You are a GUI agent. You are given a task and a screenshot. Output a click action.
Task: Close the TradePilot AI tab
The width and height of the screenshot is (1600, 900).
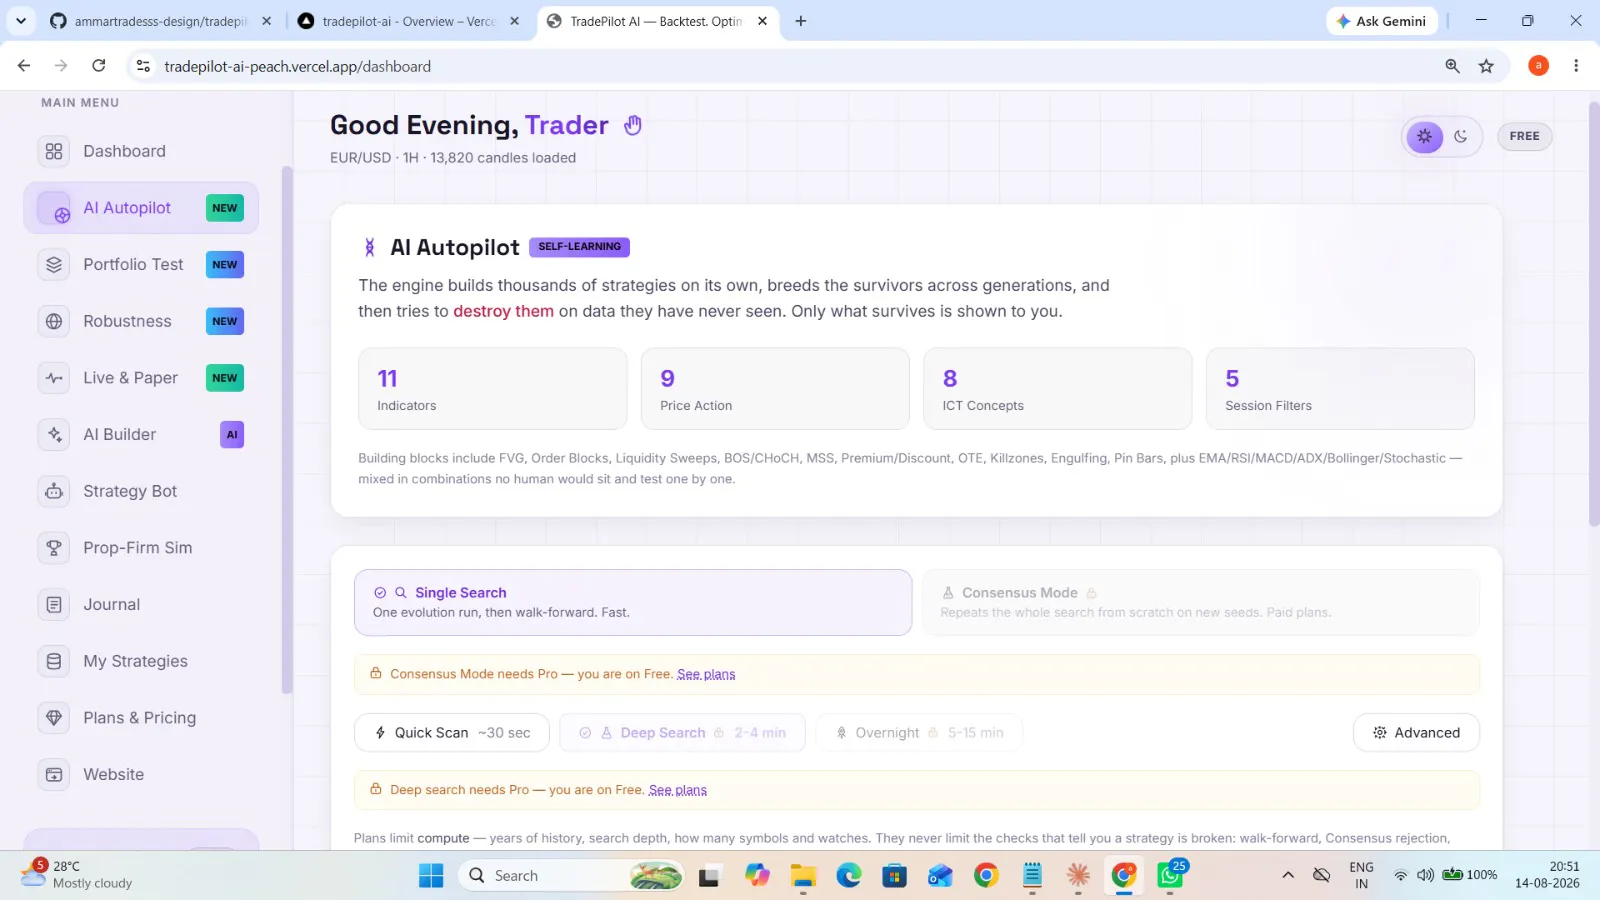pyautogui.click(x=762, y=21)
